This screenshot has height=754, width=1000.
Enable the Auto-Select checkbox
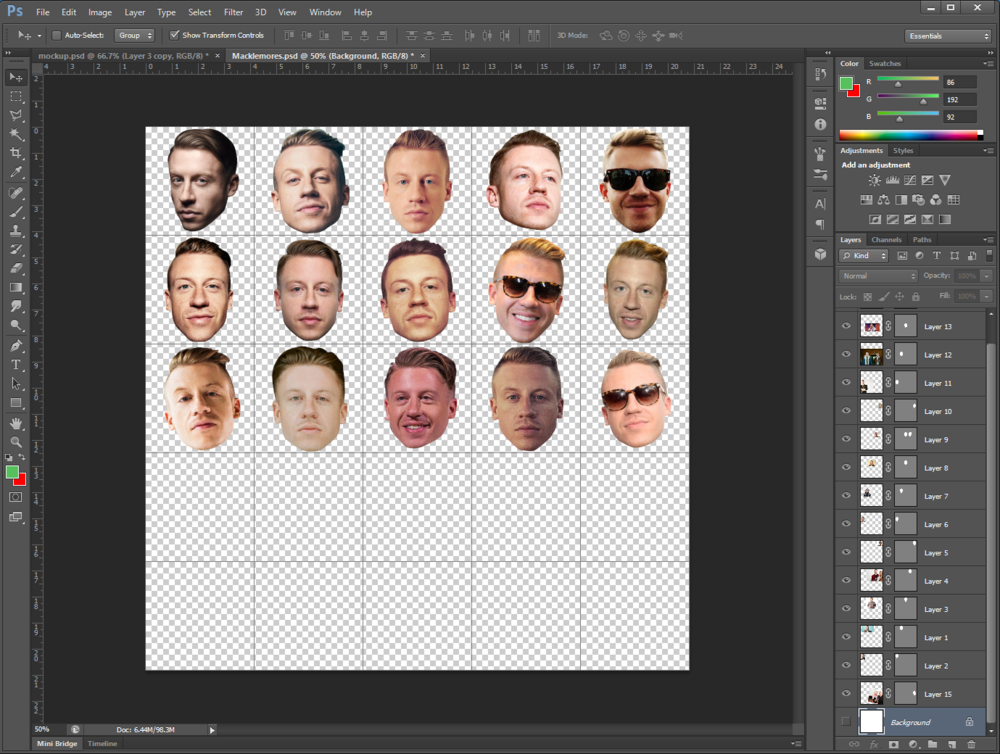[x=56, y=35]
